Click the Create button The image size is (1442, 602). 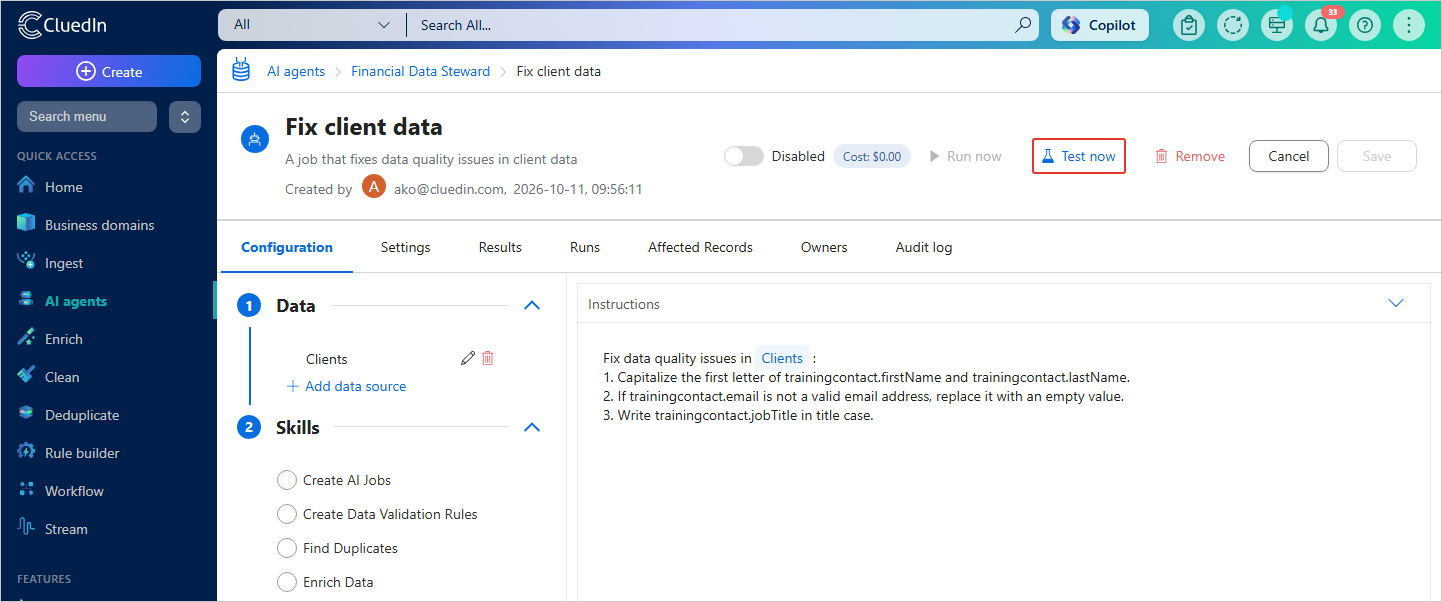click(109, 71)
